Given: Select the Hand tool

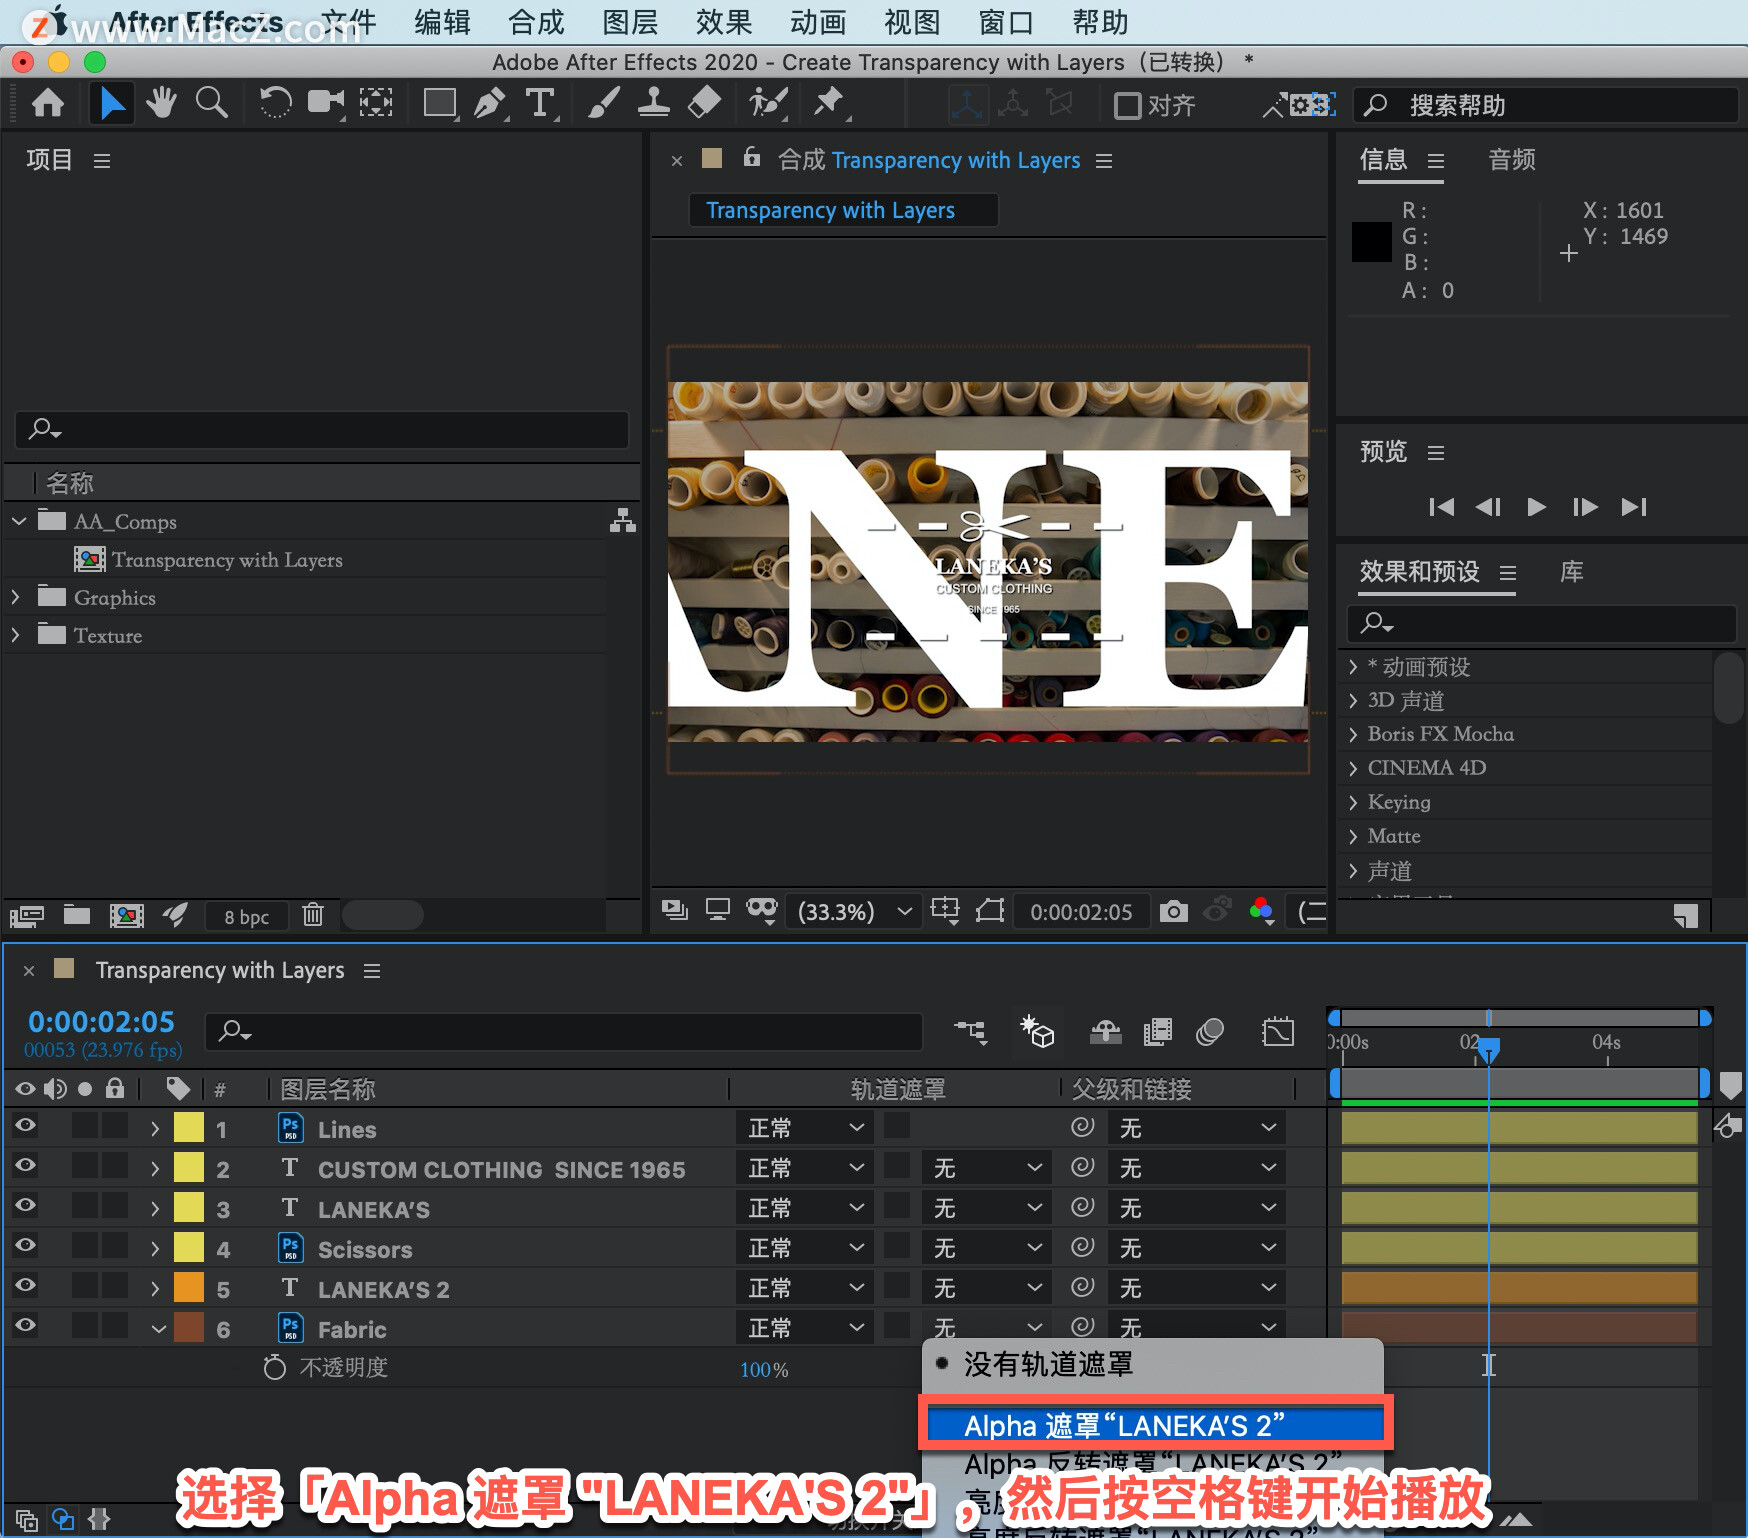Looking at the screenshot, I should tap(160, 103).
